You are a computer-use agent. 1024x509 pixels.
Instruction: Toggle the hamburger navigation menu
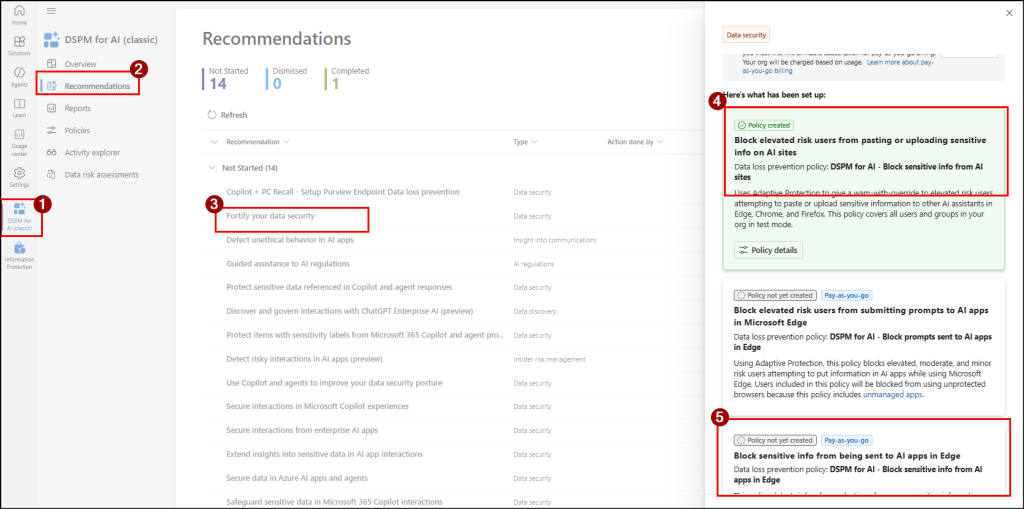(x=51, y=11)
